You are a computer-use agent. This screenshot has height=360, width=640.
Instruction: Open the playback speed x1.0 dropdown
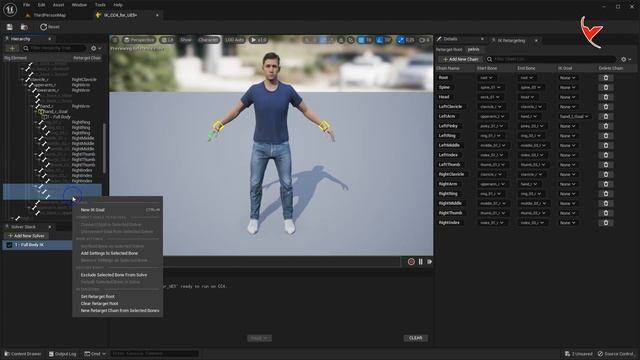258,40
